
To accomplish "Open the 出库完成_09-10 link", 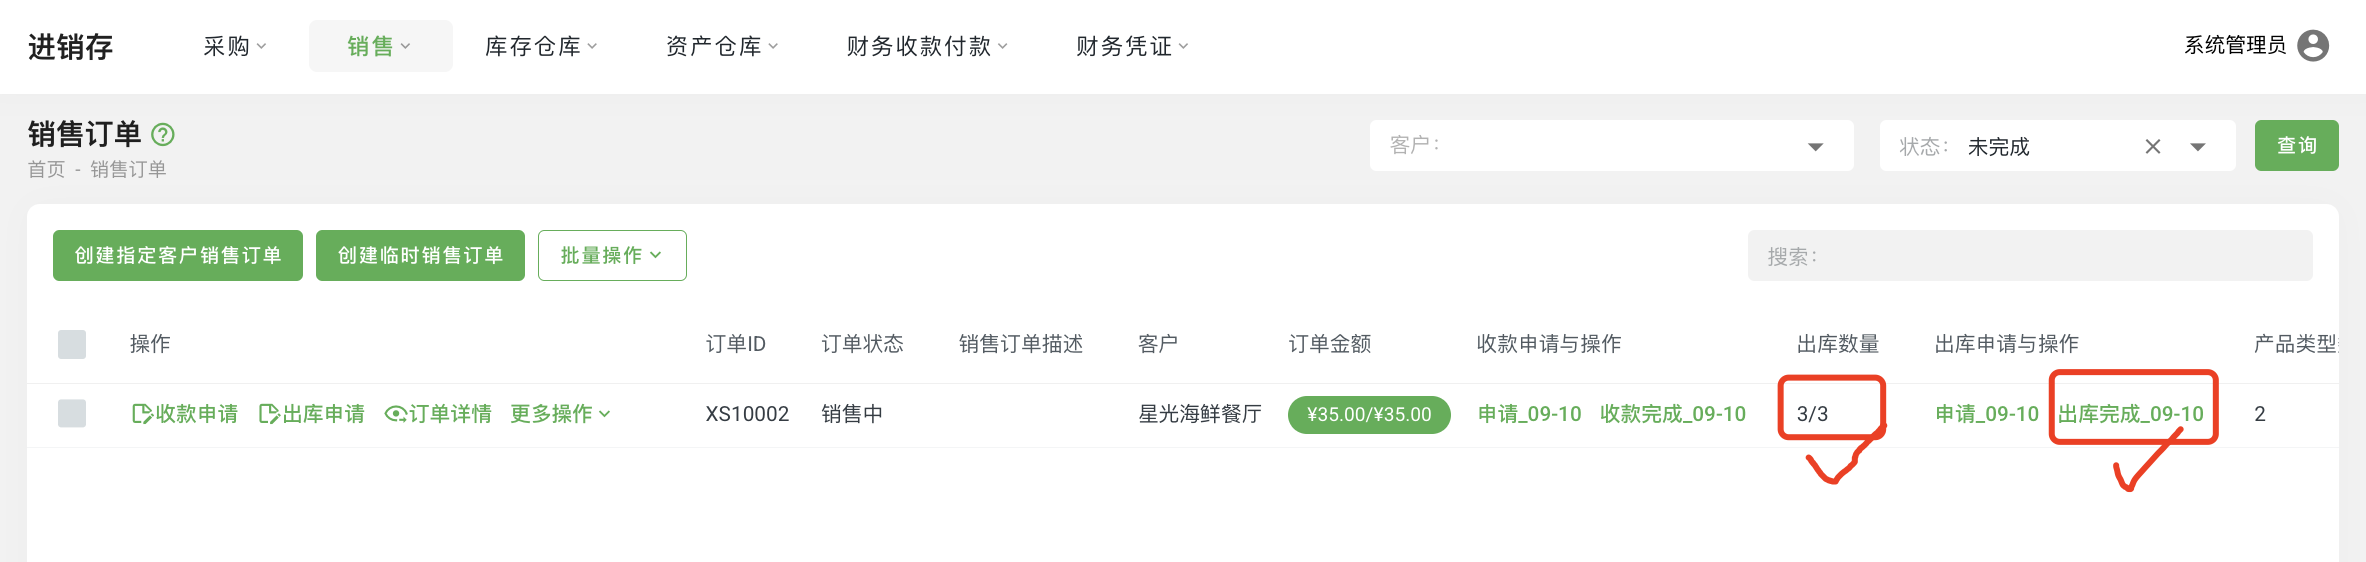I will [2131, 414].
